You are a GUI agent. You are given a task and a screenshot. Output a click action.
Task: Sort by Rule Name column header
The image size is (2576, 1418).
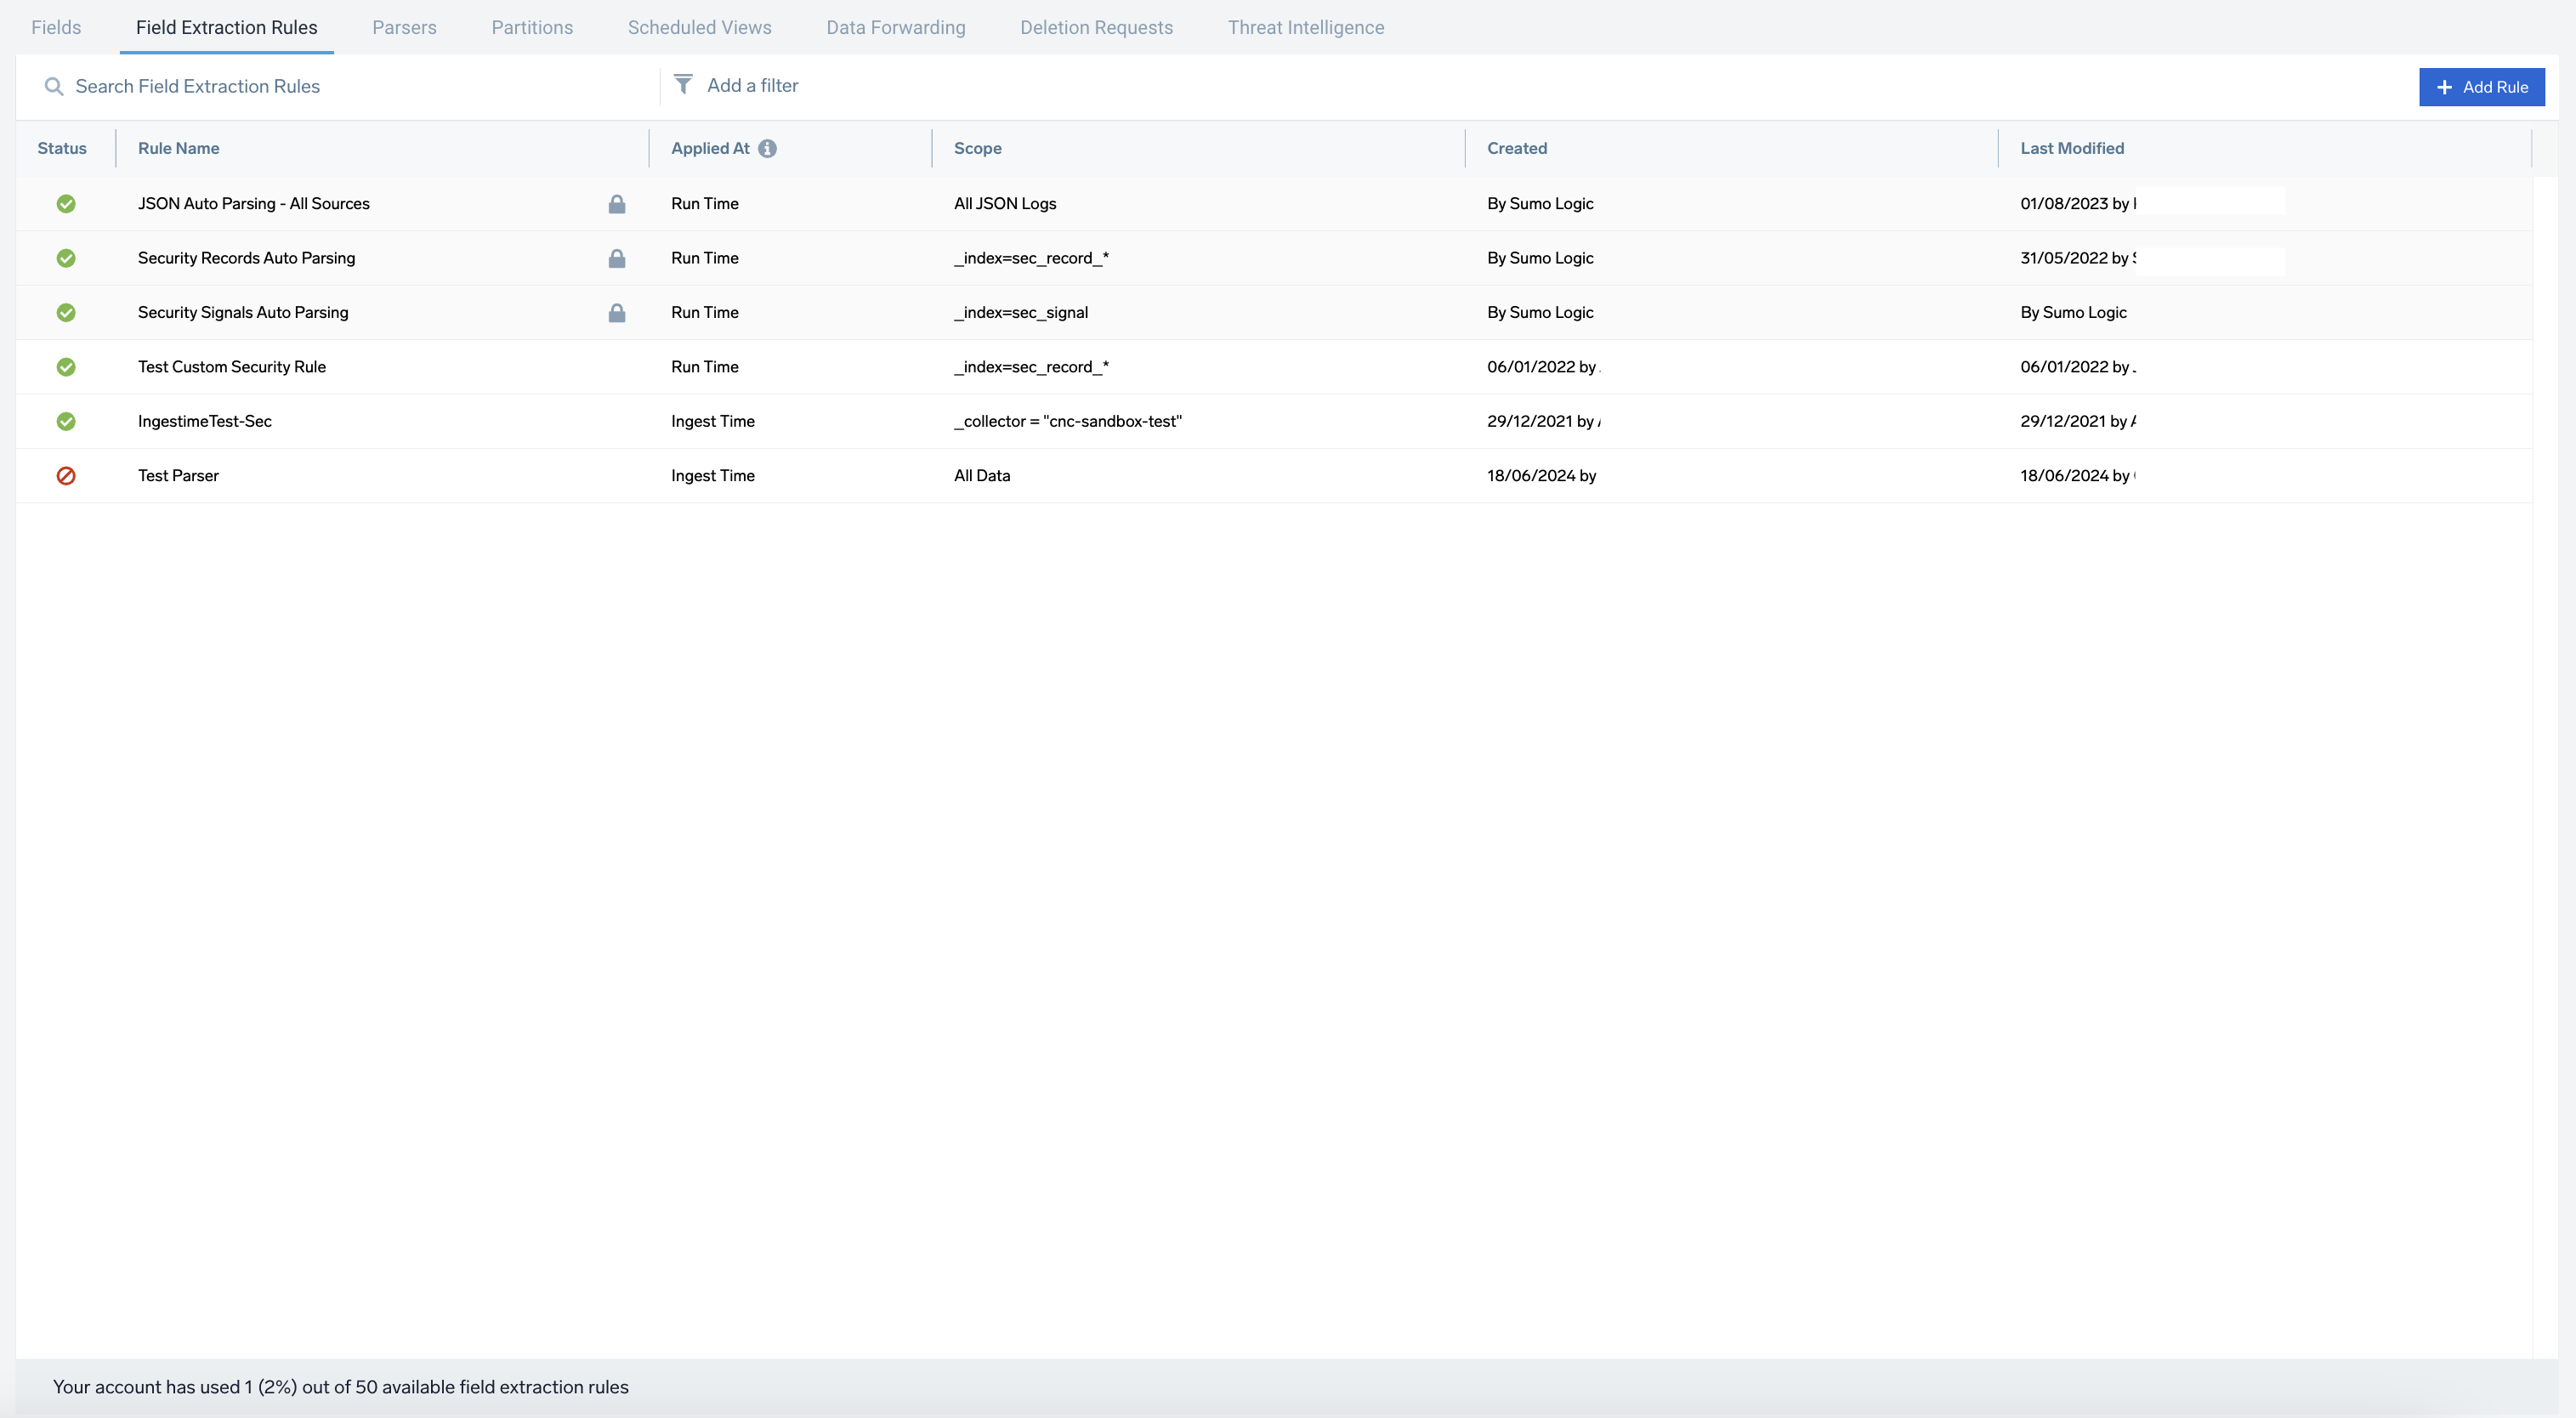(x=178, y=148)
